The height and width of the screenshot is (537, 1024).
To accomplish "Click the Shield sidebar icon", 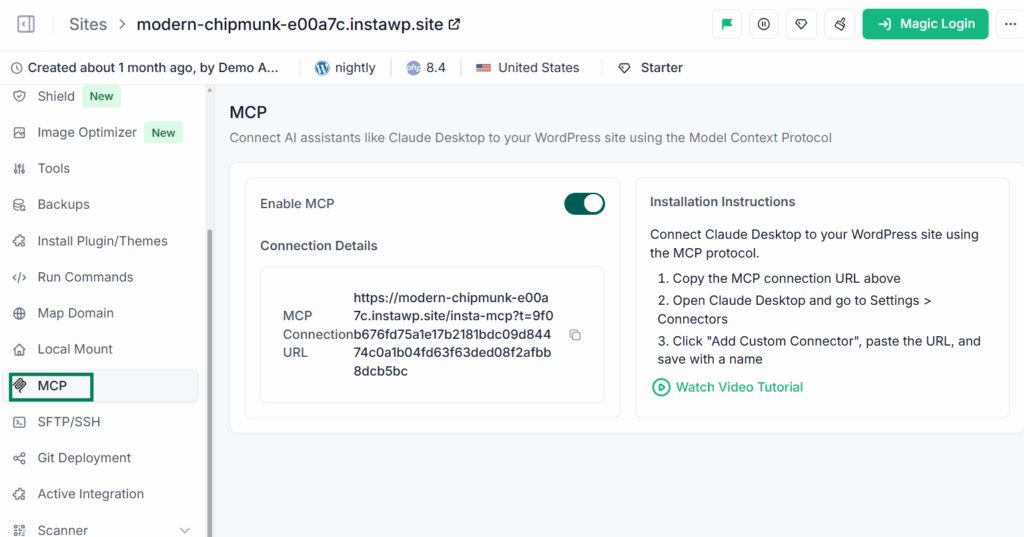I will (x=20, y=96).
